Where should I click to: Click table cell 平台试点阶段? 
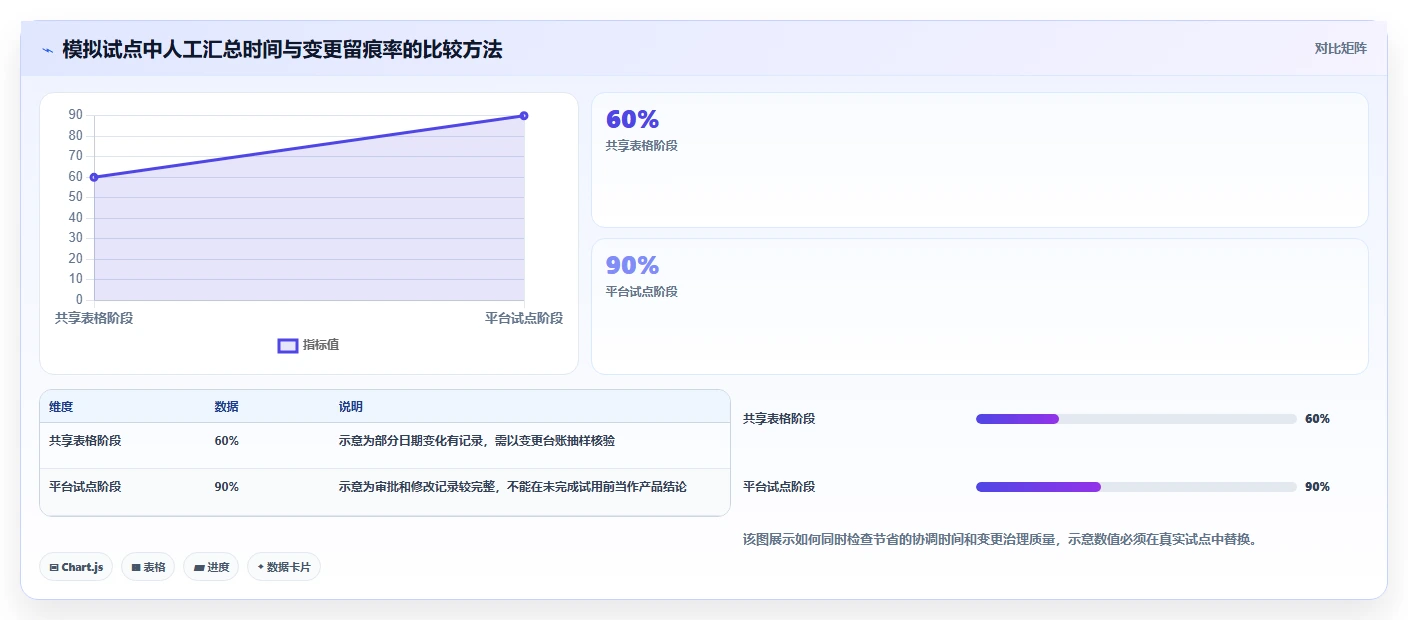pos(85,487)
